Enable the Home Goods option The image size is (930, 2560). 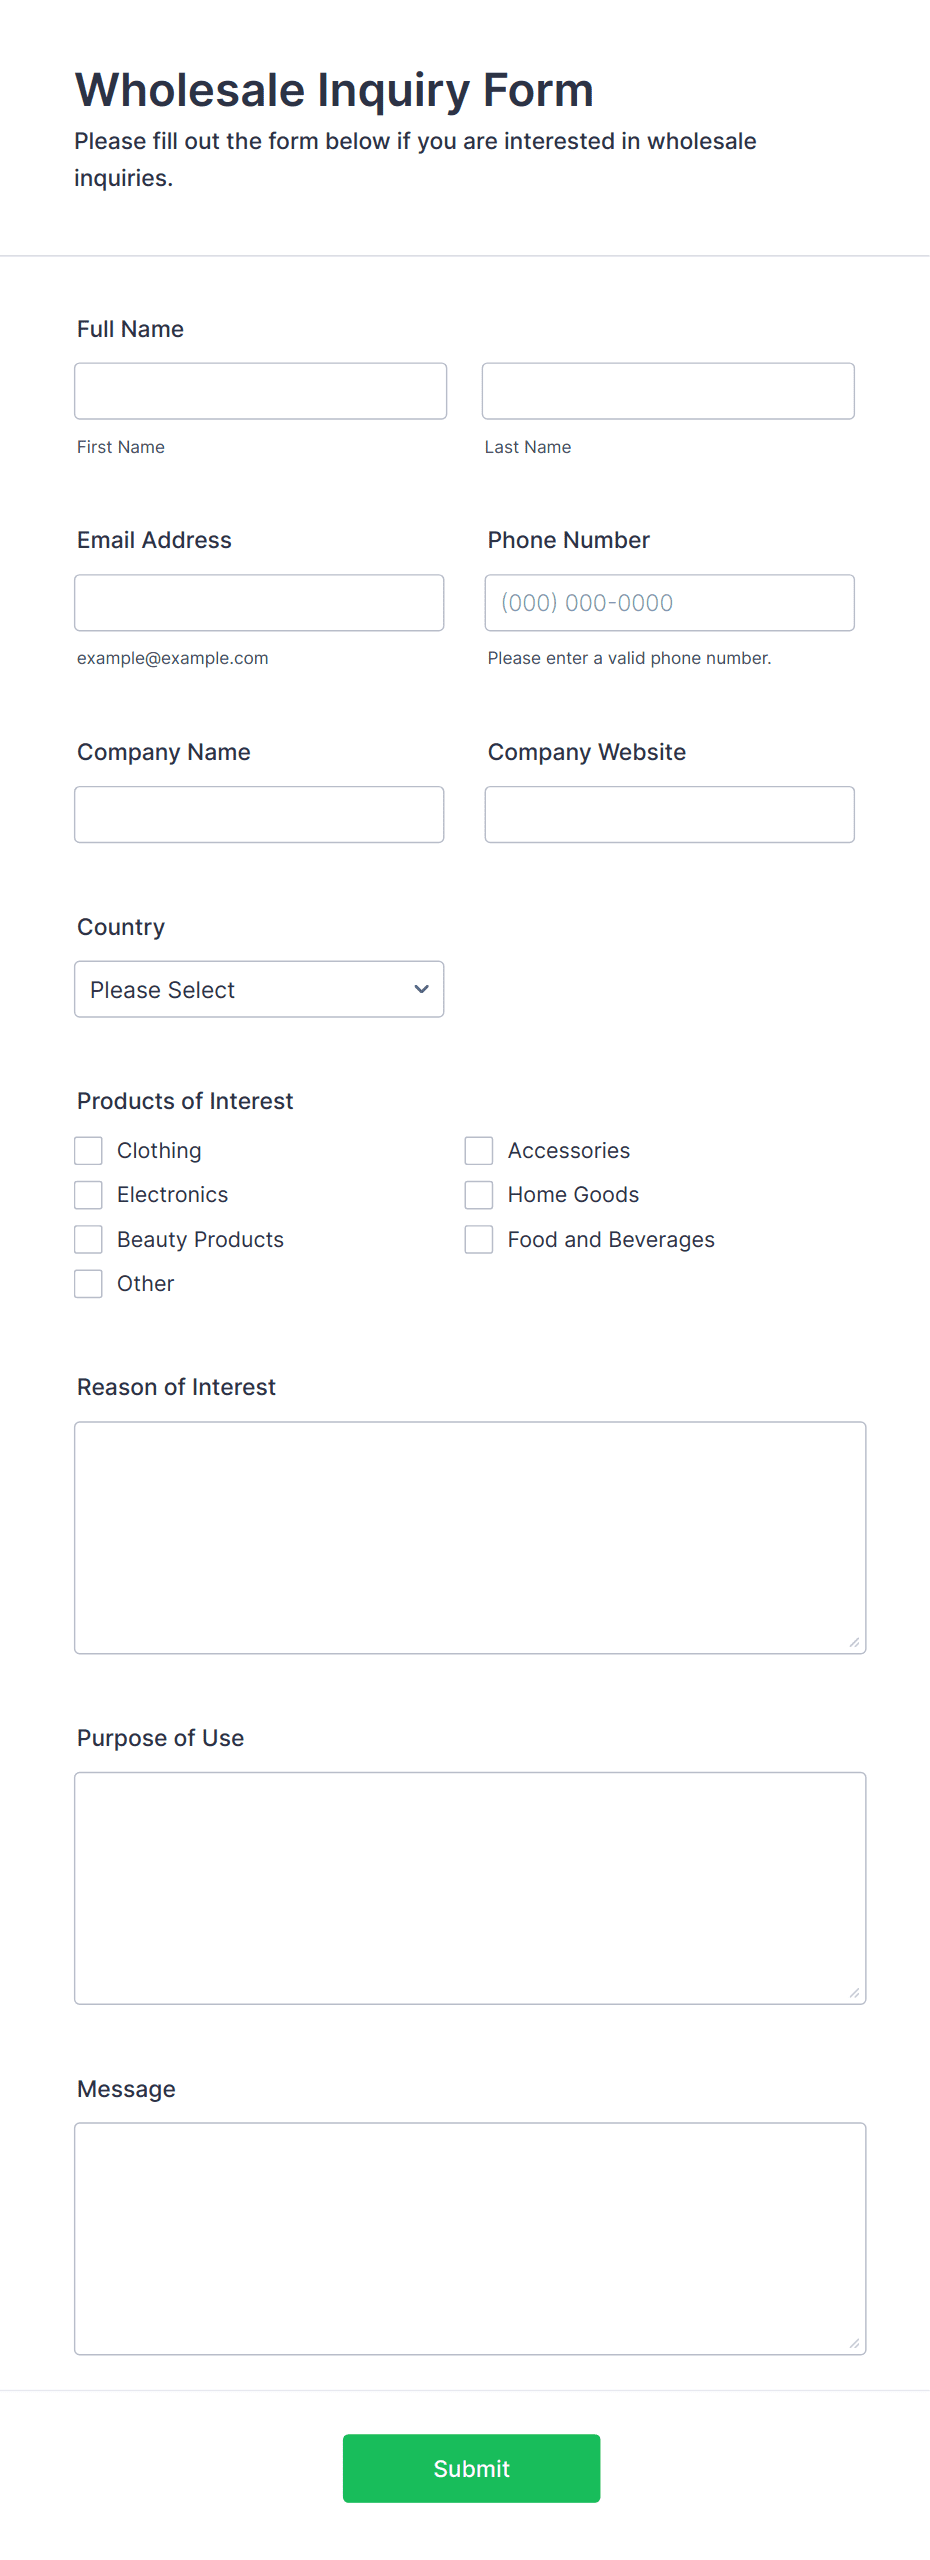click(x=478, y=1195)
